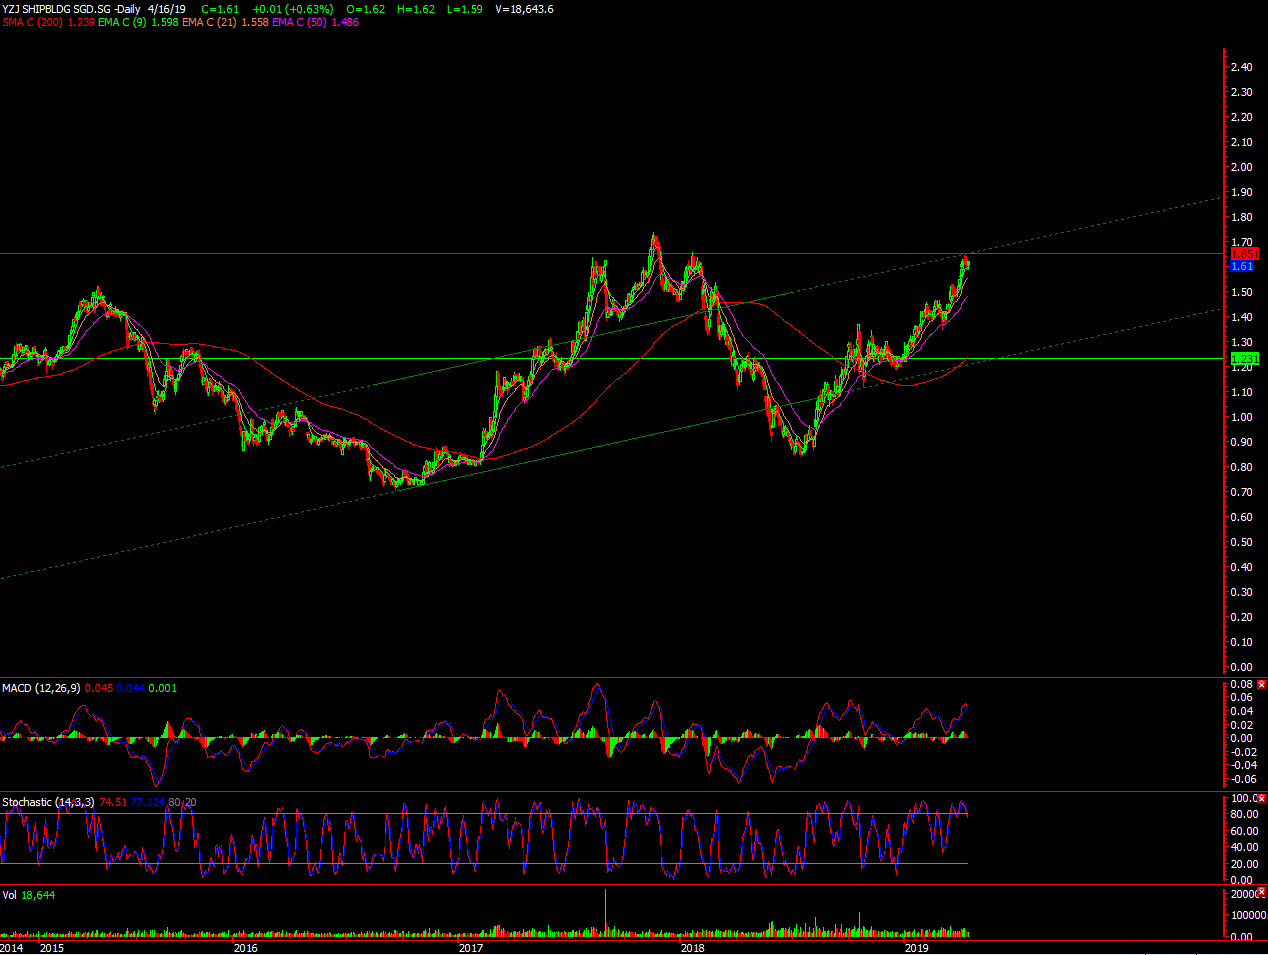Click the 2.00 level on price axis
This screenshot has height=955, width=1268.
[1241, 167]
